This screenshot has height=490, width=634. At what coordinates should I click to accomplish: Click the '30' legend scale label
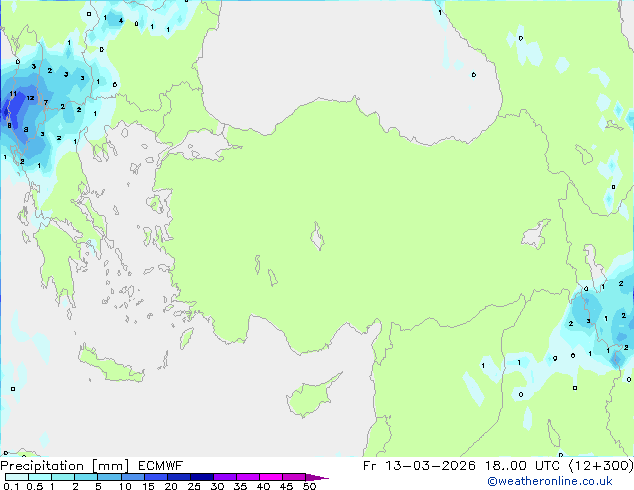pyautogui.click(x=217, y=486)
